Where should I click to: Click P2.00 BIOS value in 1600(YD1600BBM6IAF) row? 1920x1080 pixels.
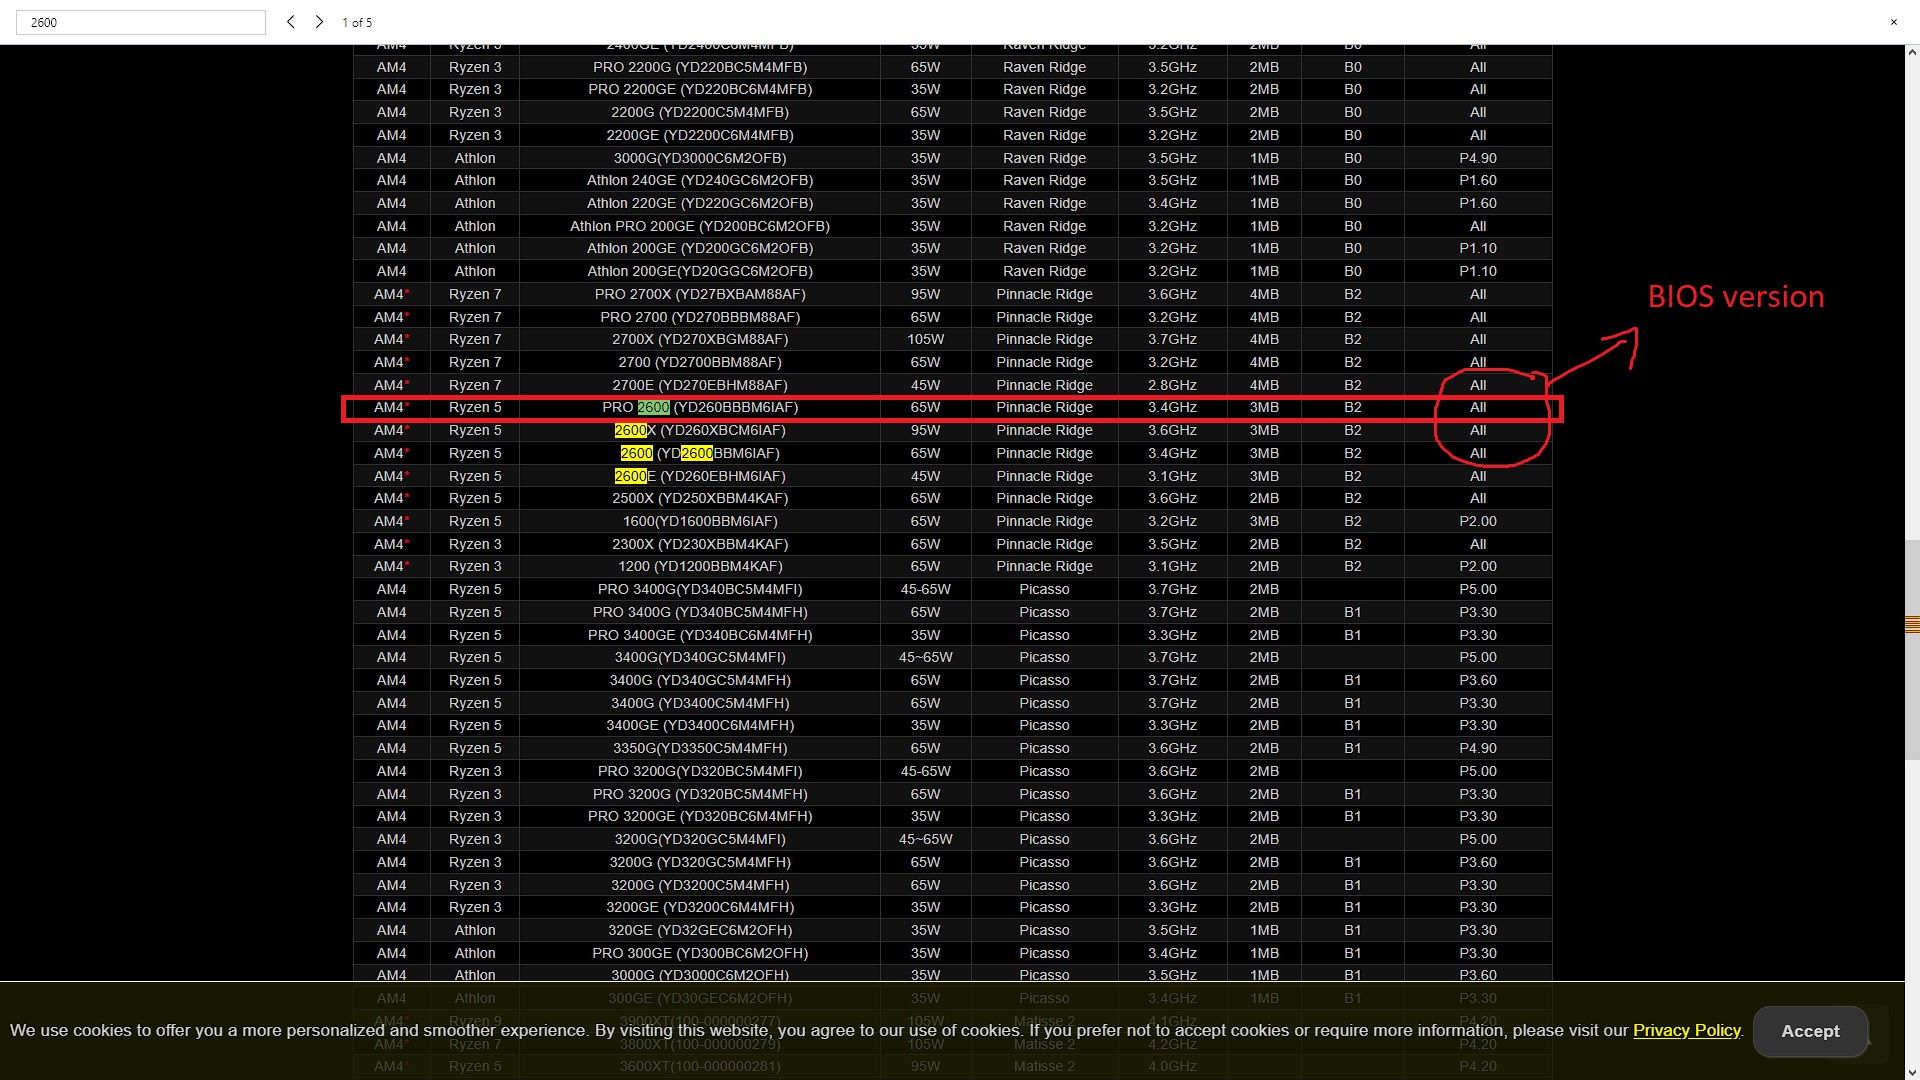click(x=1478, y=521)
